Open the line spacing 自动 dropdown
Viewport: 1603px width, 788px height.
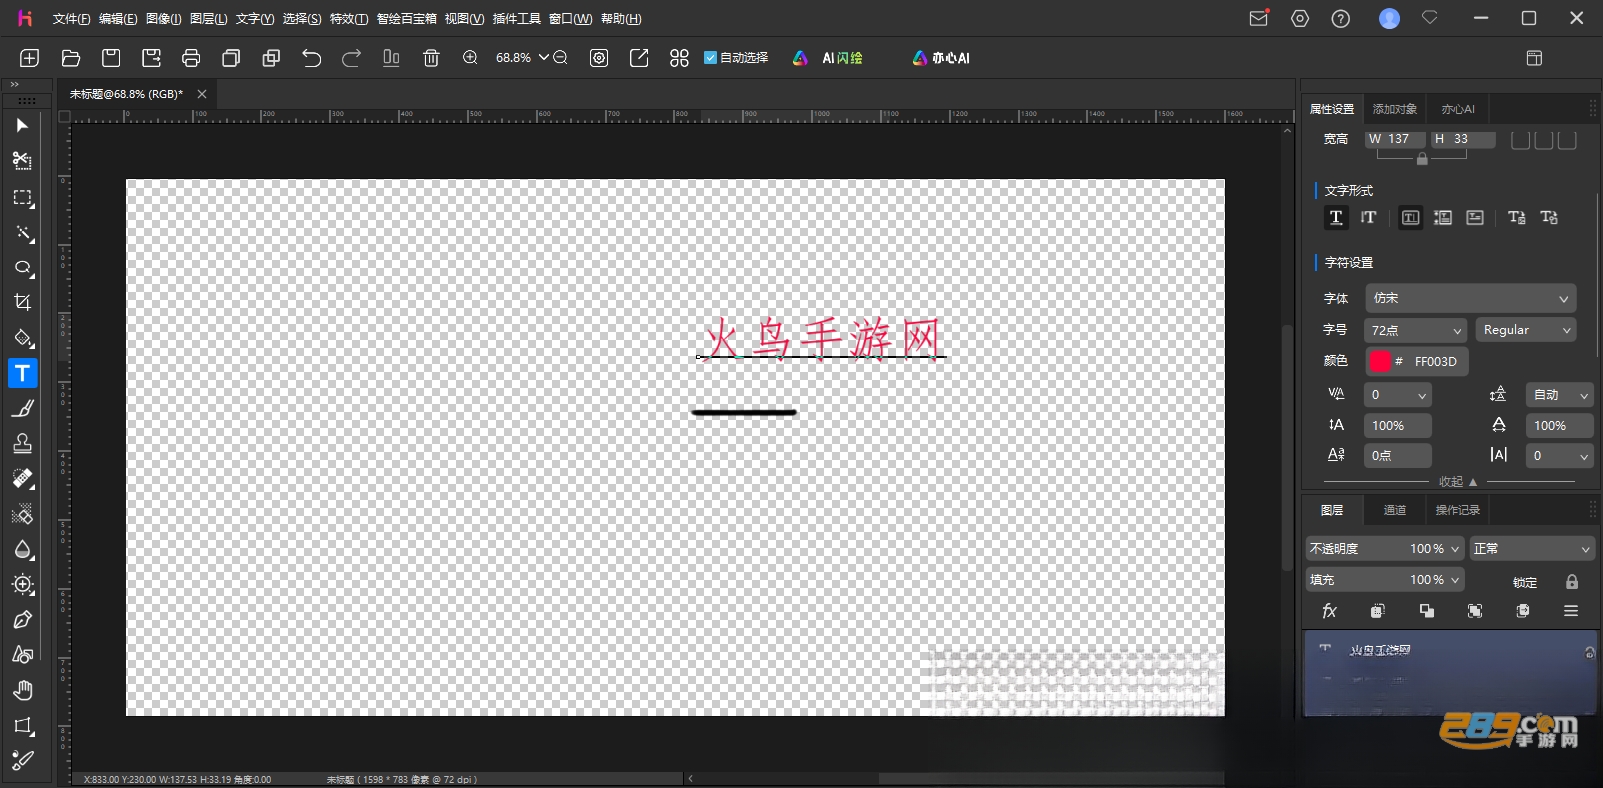[1558, 395]
